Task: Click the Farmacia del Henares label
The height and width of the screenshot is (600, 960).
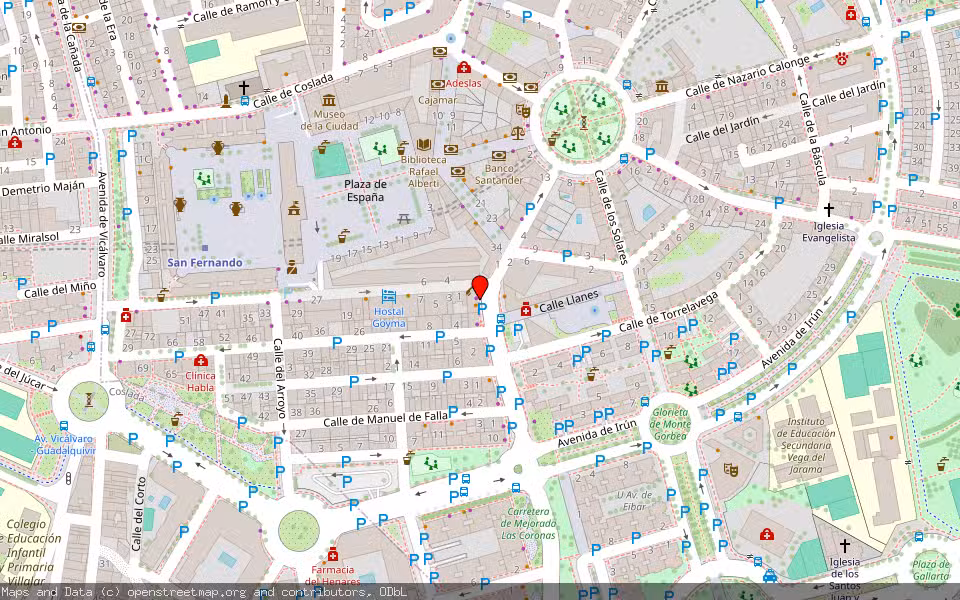Action: pyautogui.click(x=332, y=575)
